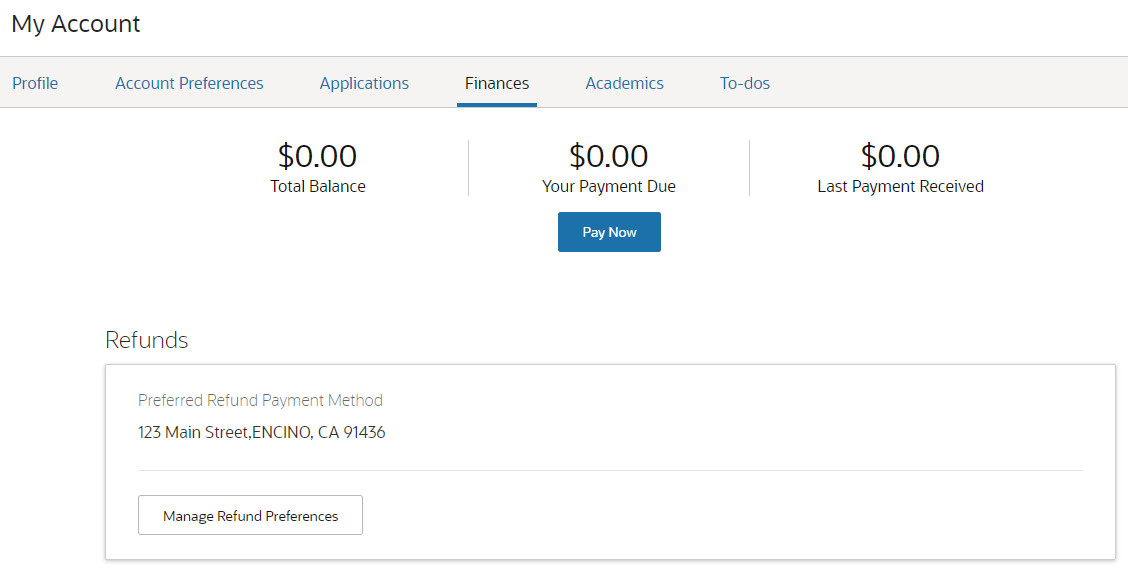Go to the Applications tab
Viewport: 1128px width, 580px height.
pos(364,83)
